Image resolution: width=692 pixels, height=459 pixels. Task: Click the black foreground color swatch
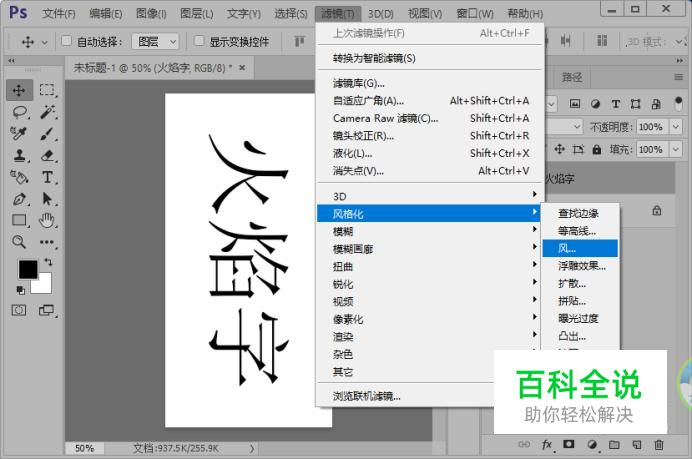28,269
